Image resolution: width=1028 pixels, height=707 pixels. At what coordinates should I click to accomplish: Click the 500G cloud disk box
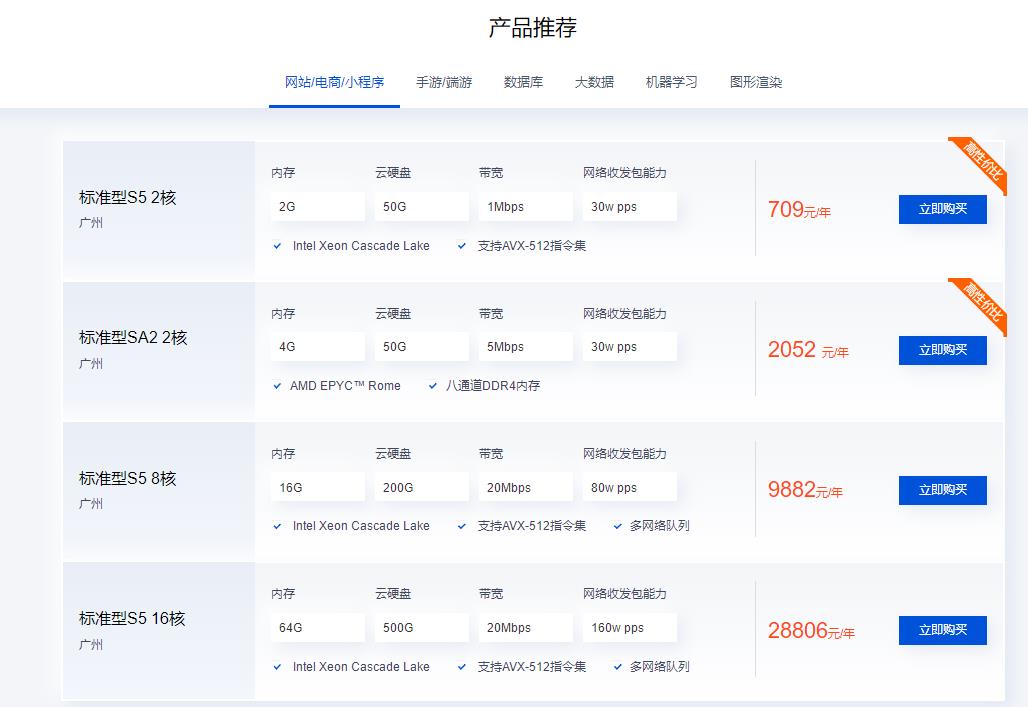coord(422,628)
